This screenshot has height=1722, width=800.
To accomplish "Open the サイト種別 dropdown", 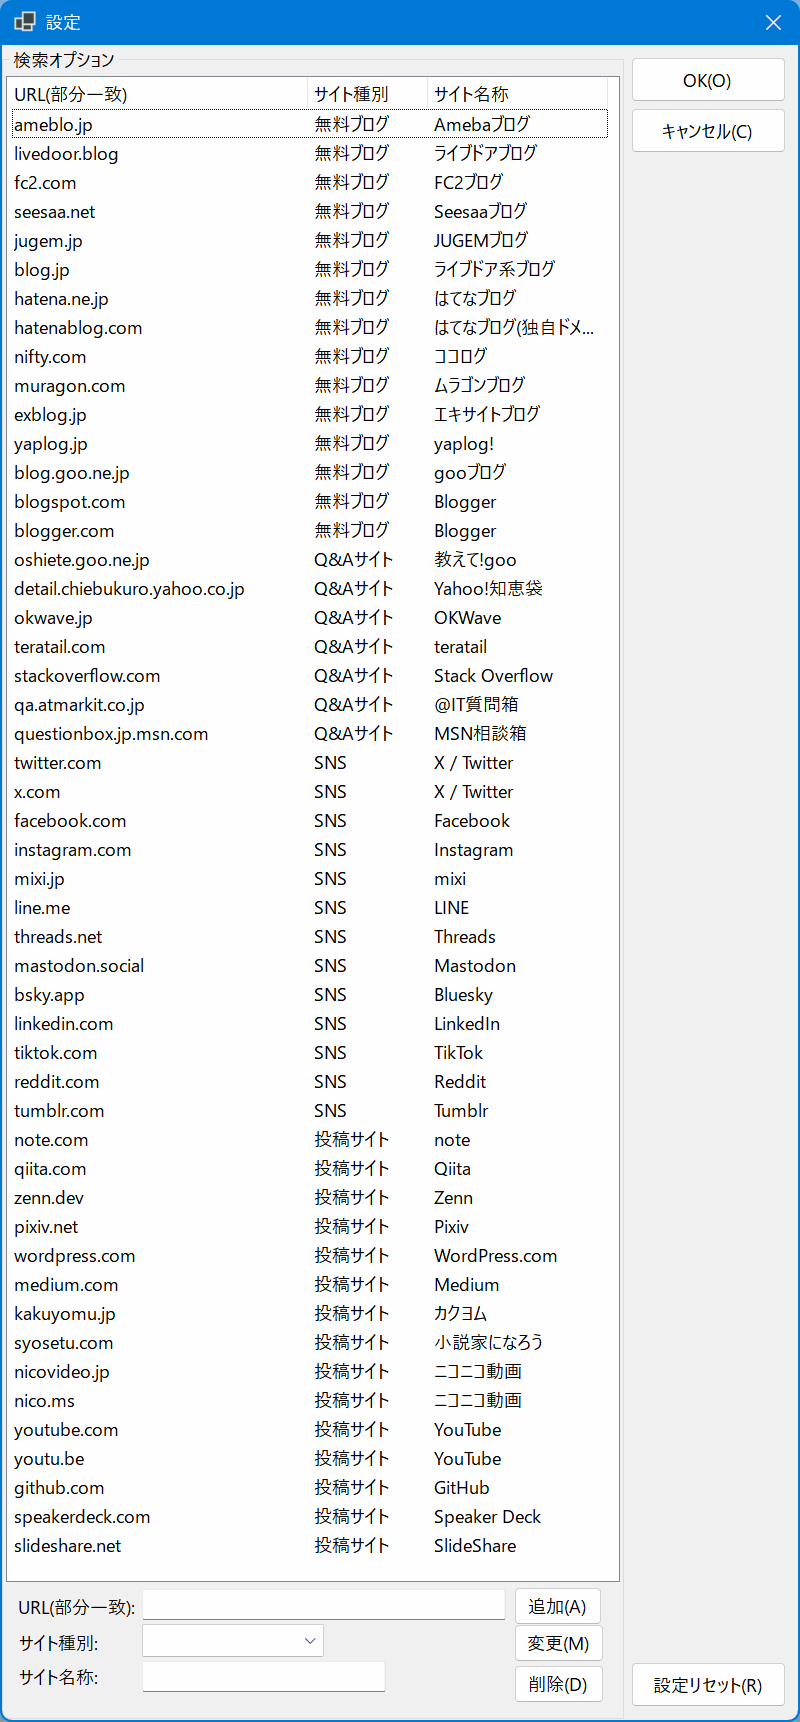I will point(233,1641).
